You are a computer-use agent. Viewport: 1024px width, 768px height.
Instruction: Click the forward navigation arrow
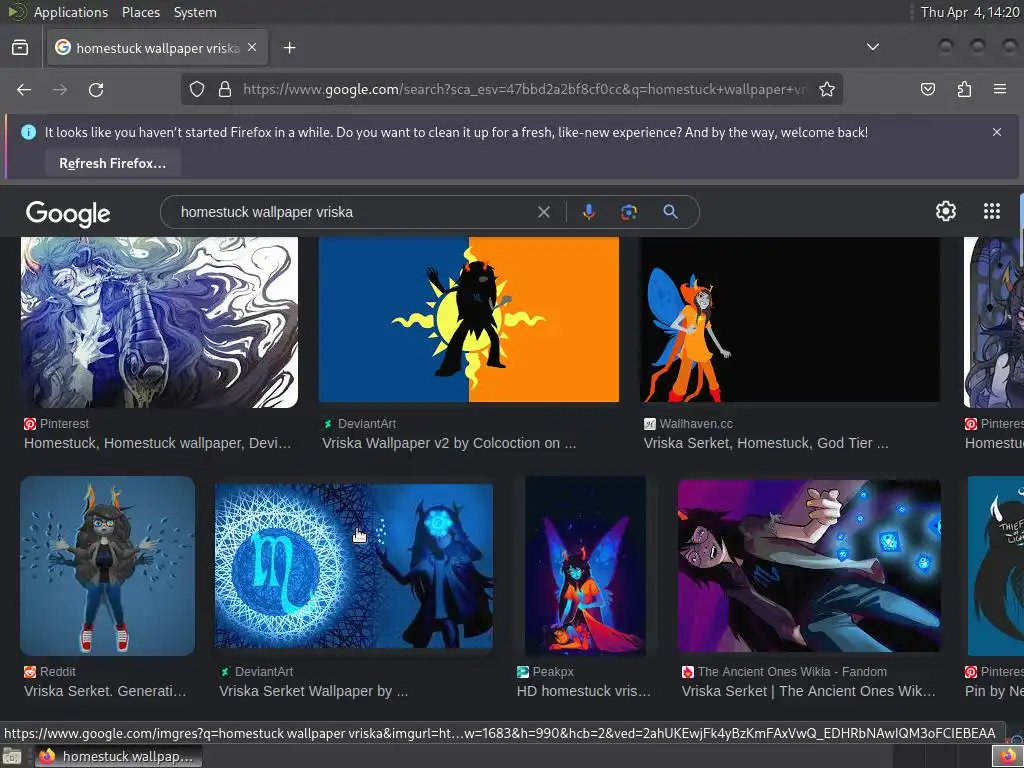(60, 89)
